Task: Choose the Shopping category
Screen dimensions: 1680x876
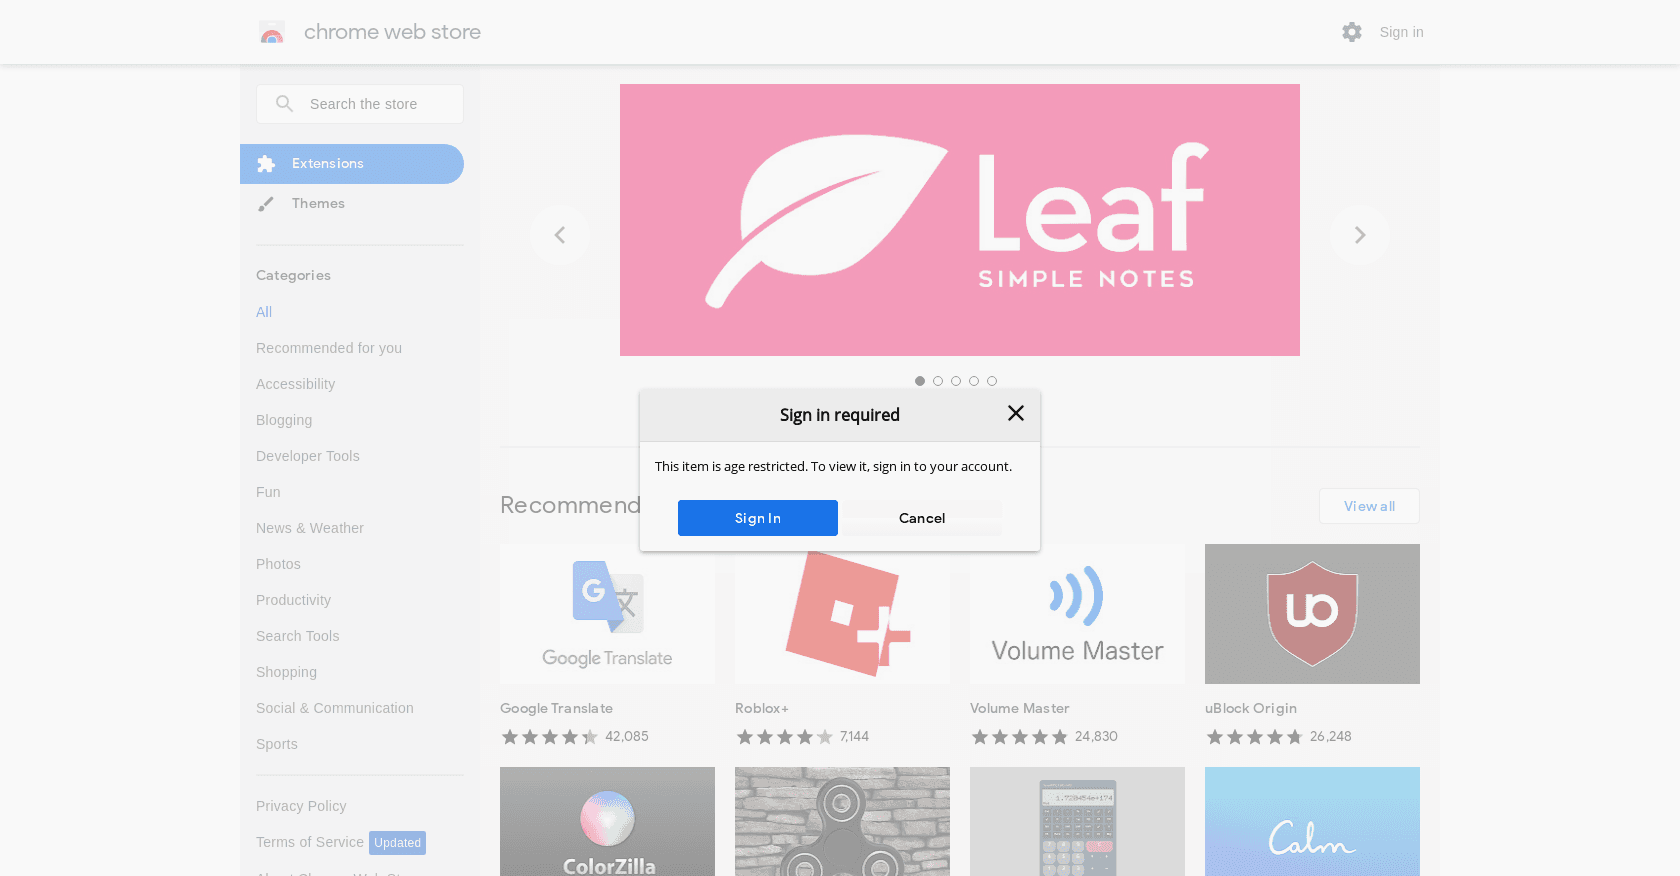Action: click(286, 672)
